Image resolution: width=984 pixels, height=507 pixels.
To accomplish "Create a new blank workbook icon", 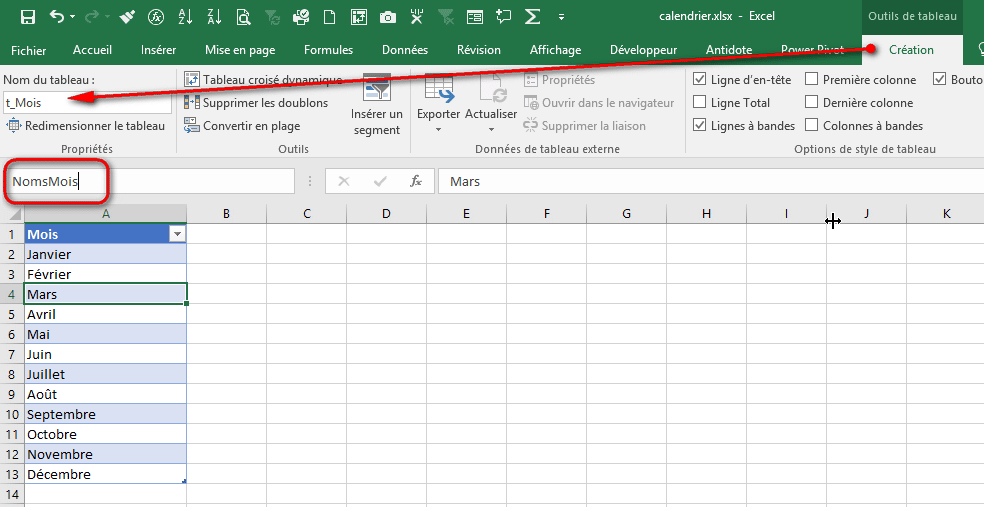I will (x=329, y=17).
